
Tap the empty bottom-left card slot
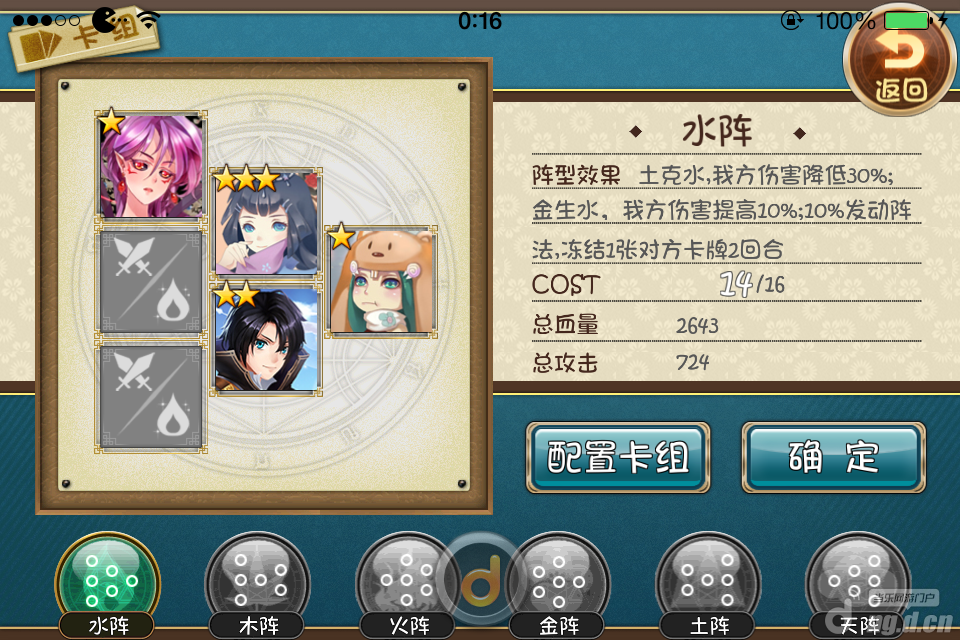click(151, 396)
